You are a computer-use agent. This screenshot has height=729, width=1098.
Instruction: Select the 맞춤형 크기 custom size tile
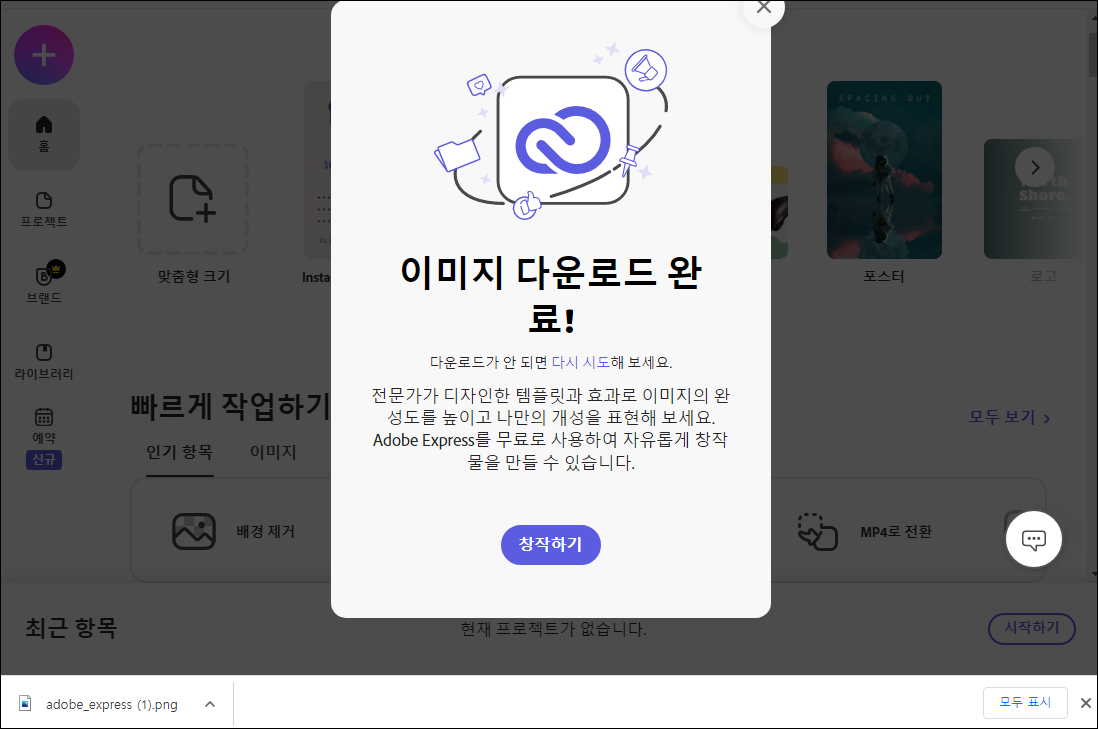pos(193,200)
